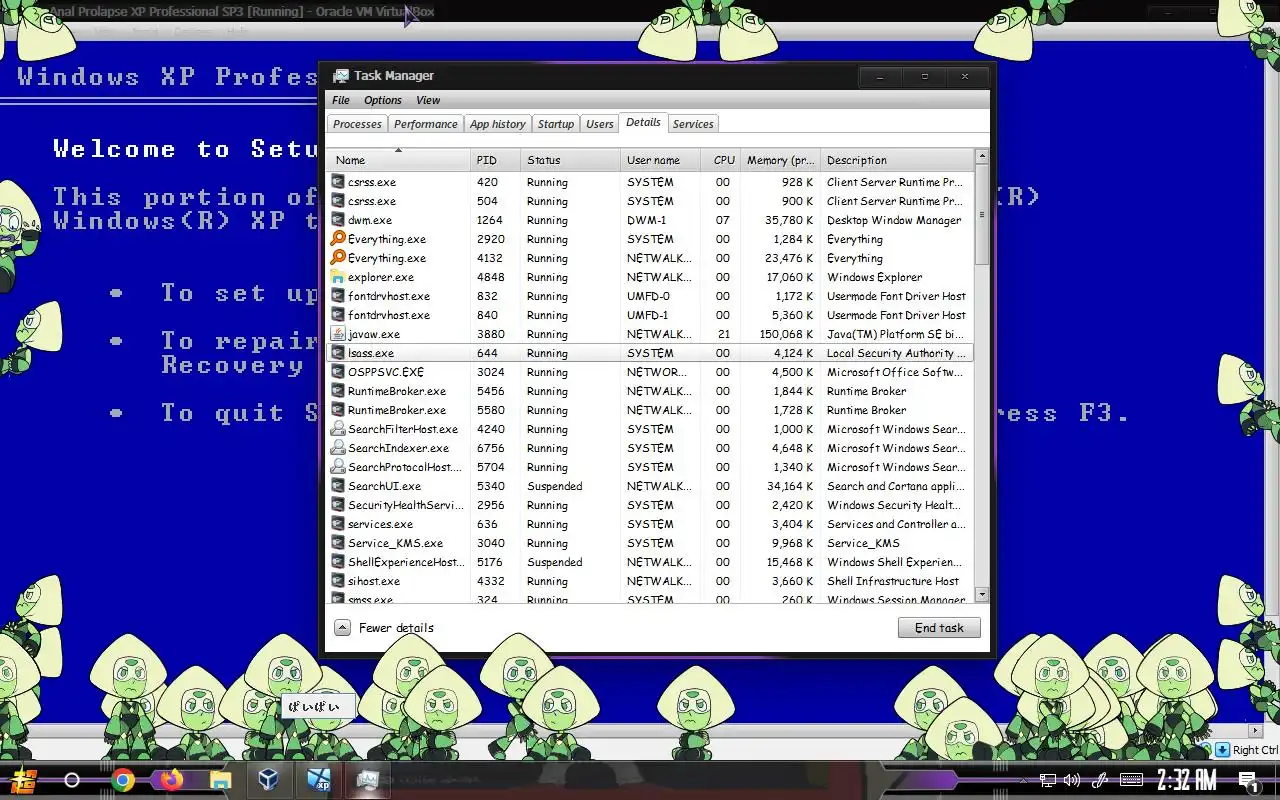Switch to the App history tab
This screenshot has height=800, width=1280.
(x=497, y=124)
